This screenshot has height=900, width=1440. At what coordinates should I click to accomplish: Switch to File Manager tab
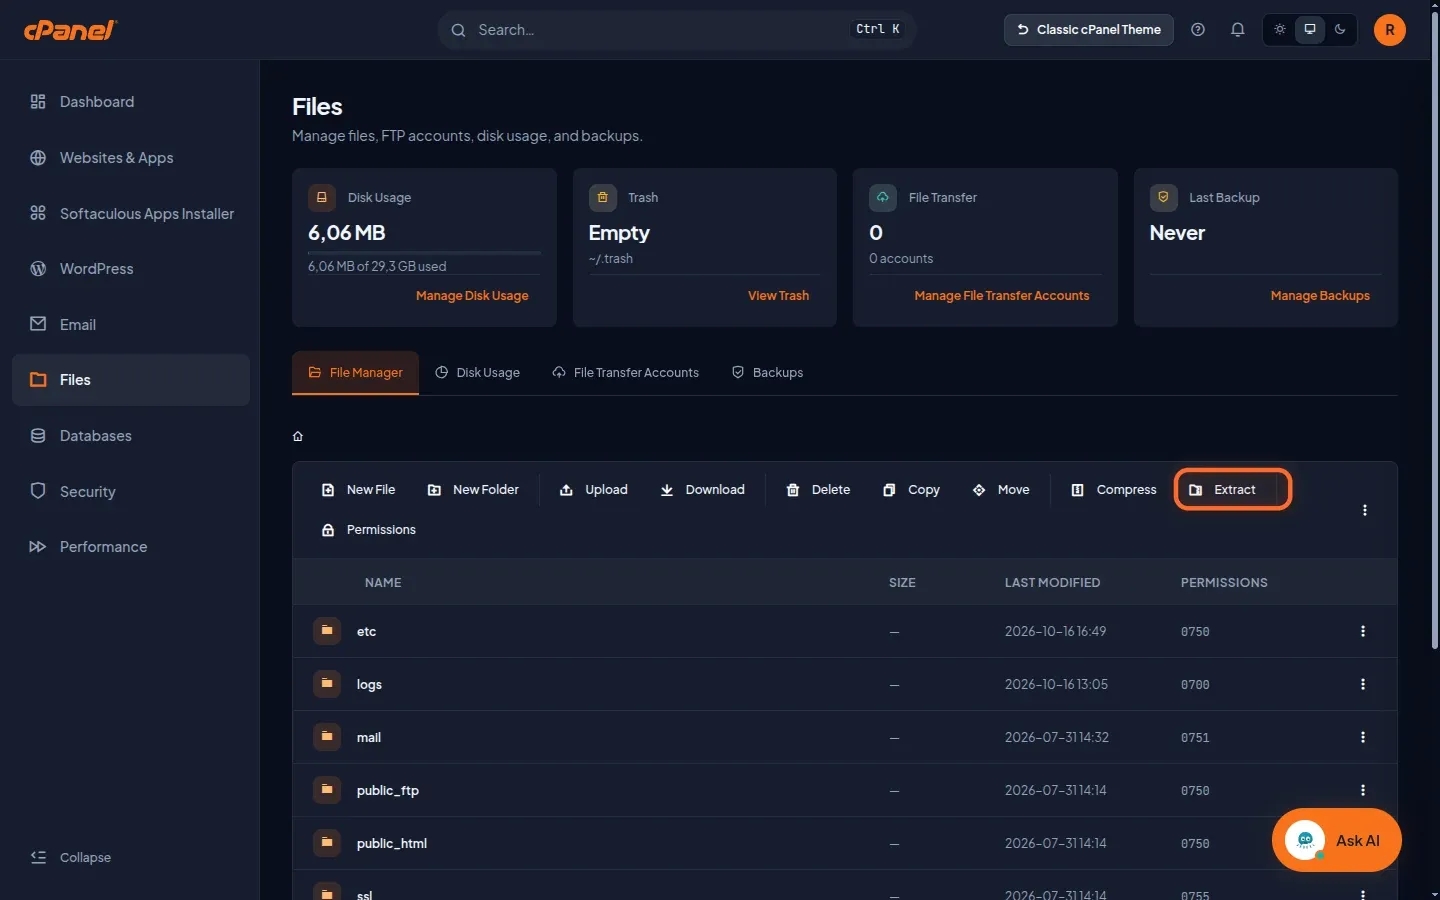pyautogui.click(x=355, y=373)
